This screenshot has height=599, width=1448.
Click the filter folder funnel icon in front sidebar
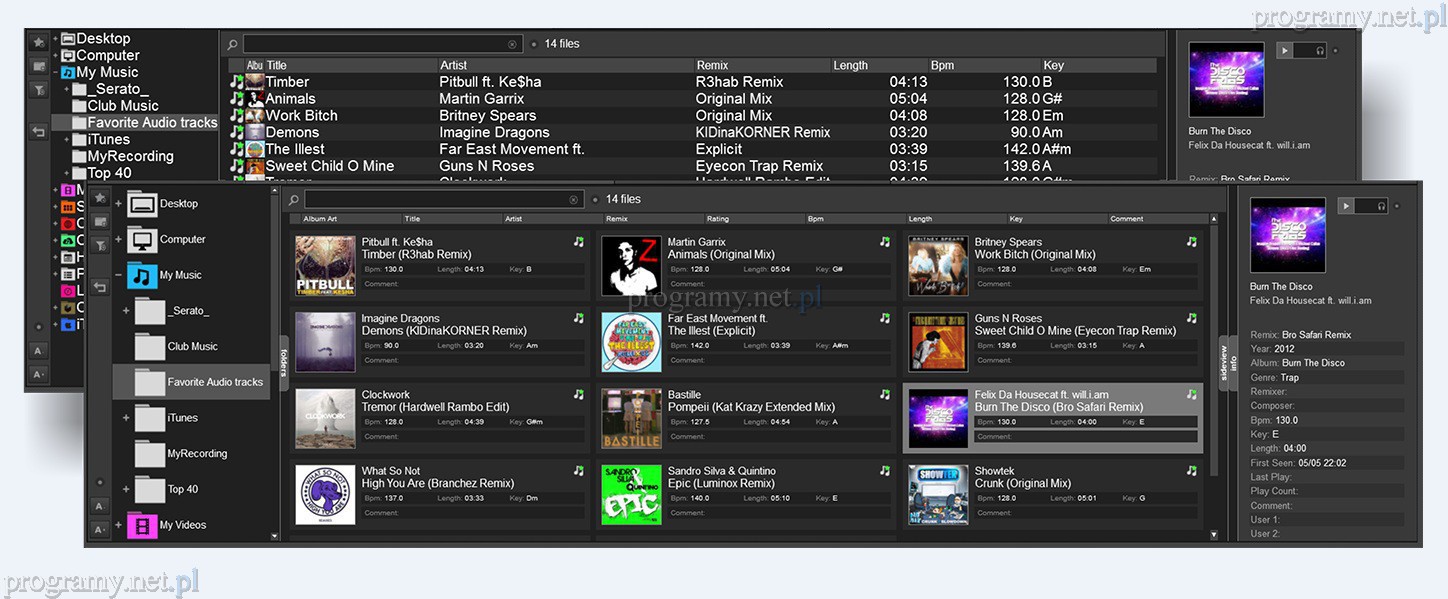click(99, 245)
